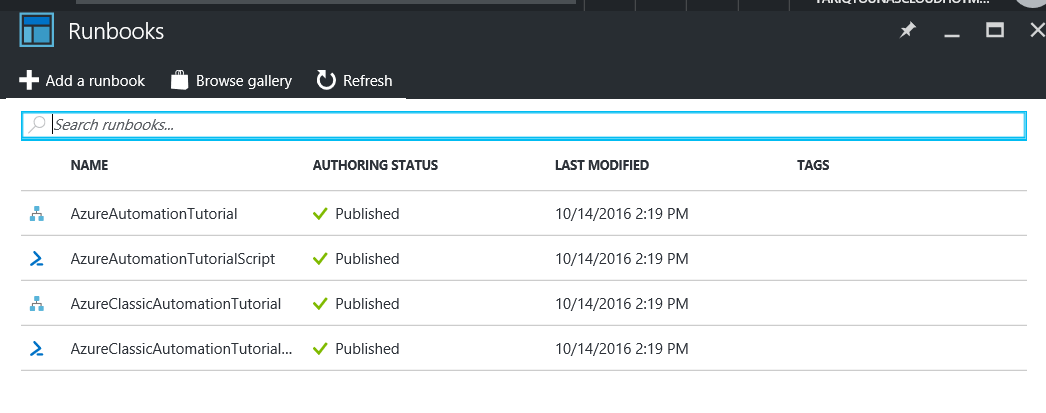
Task: Click the graphical runbook icon for AzureAutomationTutorial
Action: click(x=37, y=214)
